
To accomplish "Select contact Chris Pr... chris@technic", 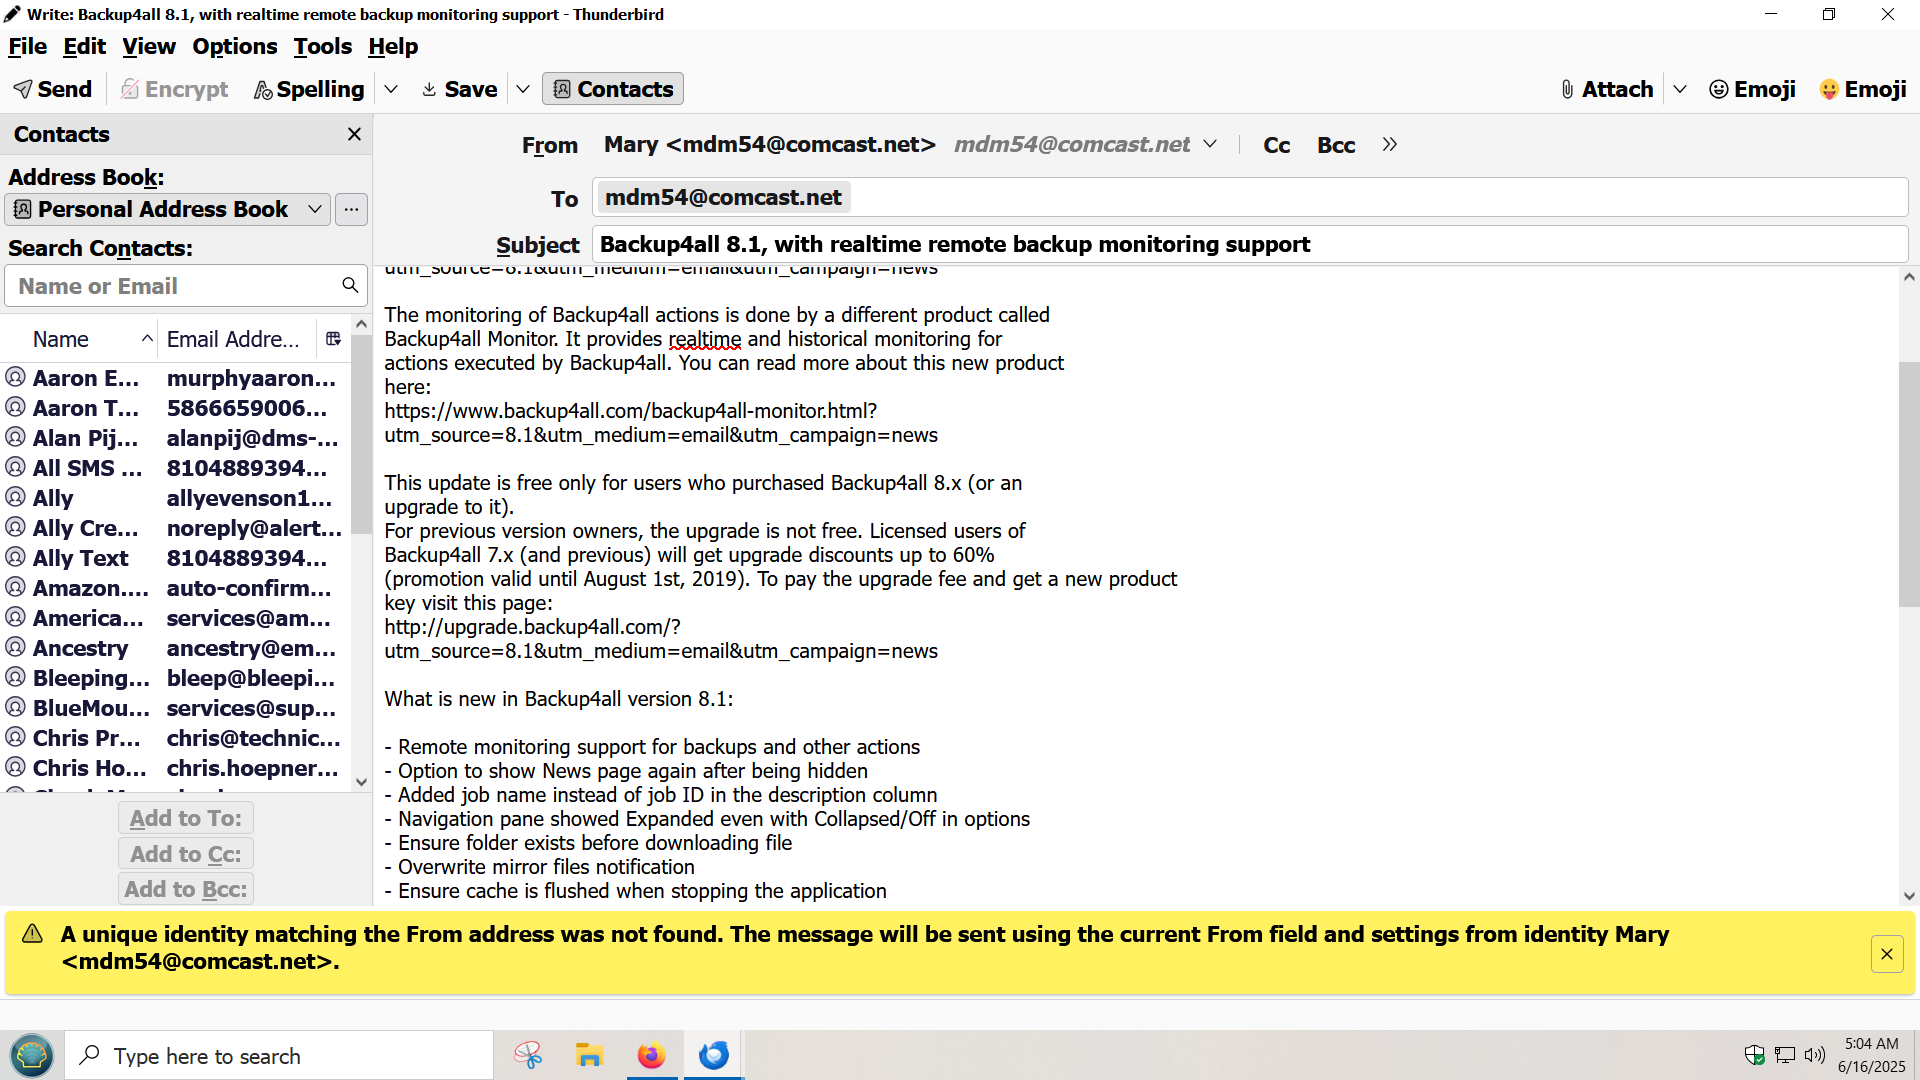I will tap(175, 738).
